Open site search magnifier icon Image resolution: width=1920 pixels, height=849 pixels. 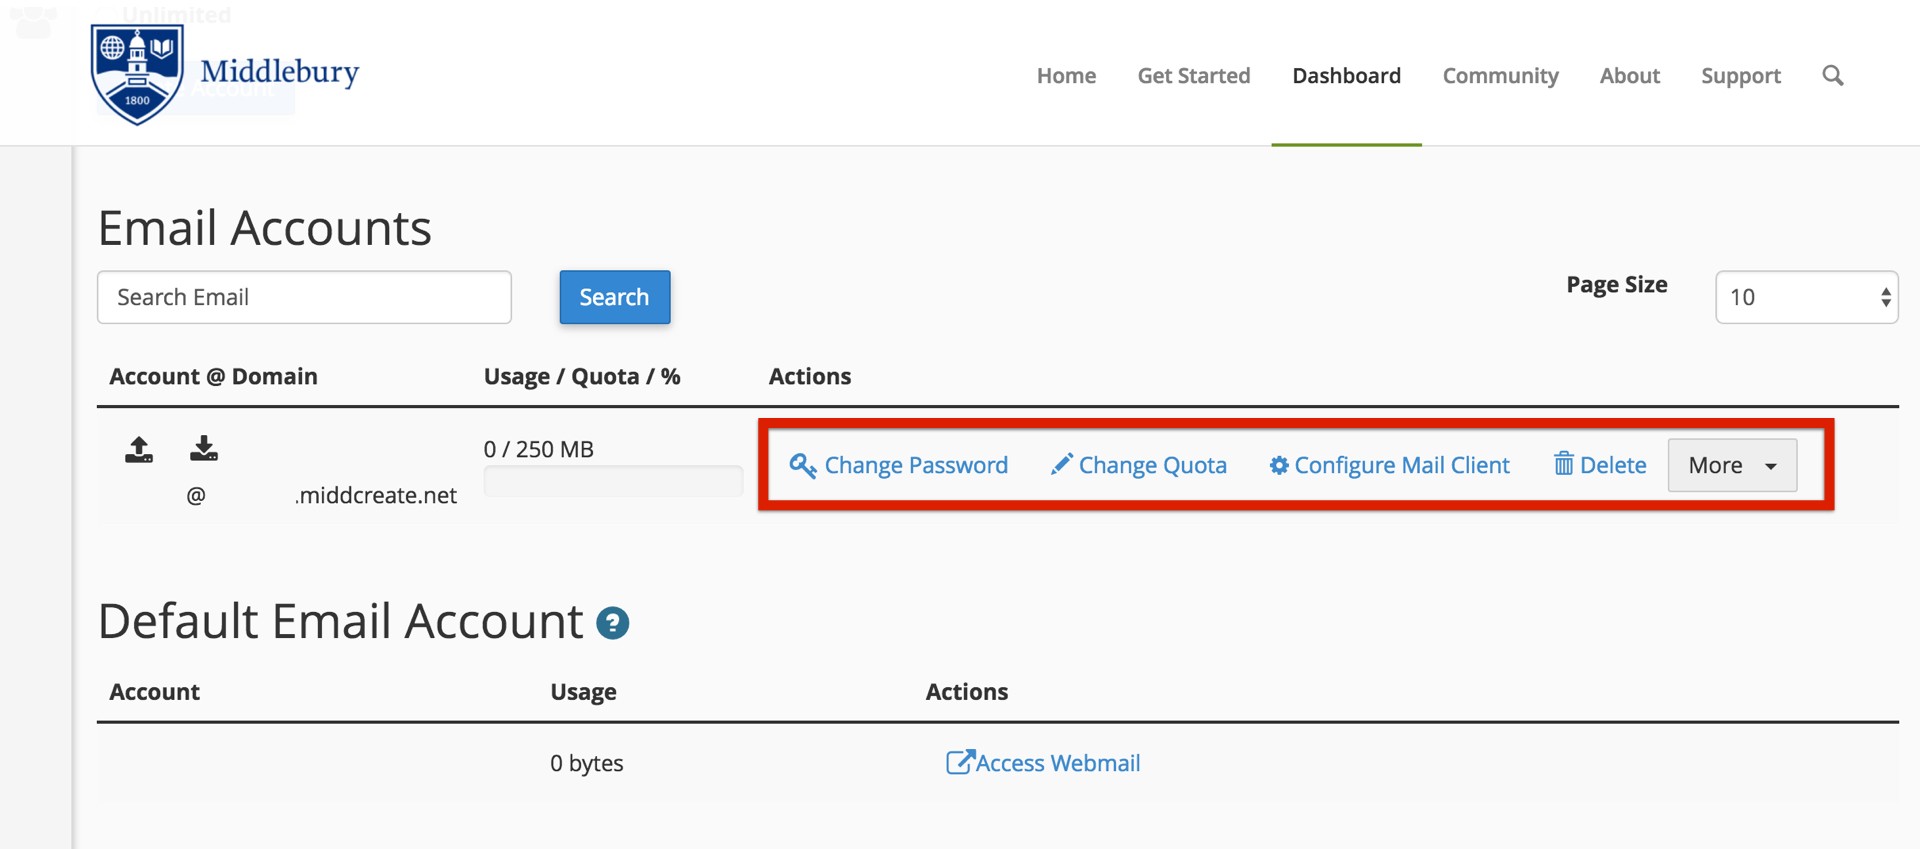pyautogui.click(x=1832, y=76)
